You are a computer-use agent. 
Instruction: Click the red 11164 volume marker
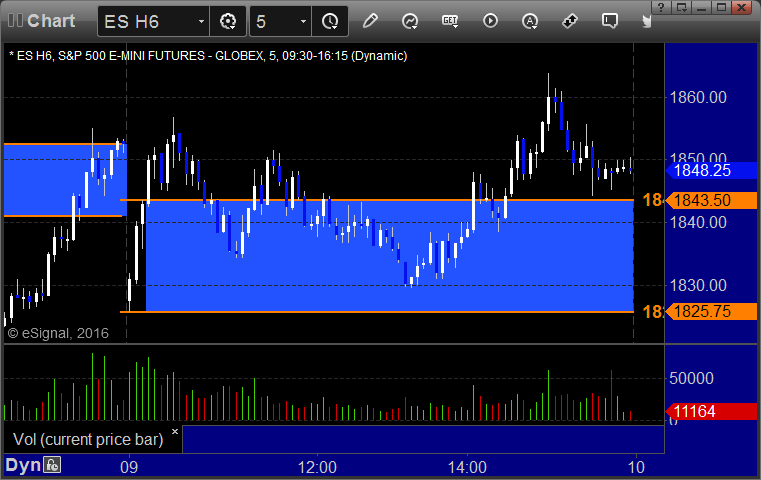coord(711,411)
